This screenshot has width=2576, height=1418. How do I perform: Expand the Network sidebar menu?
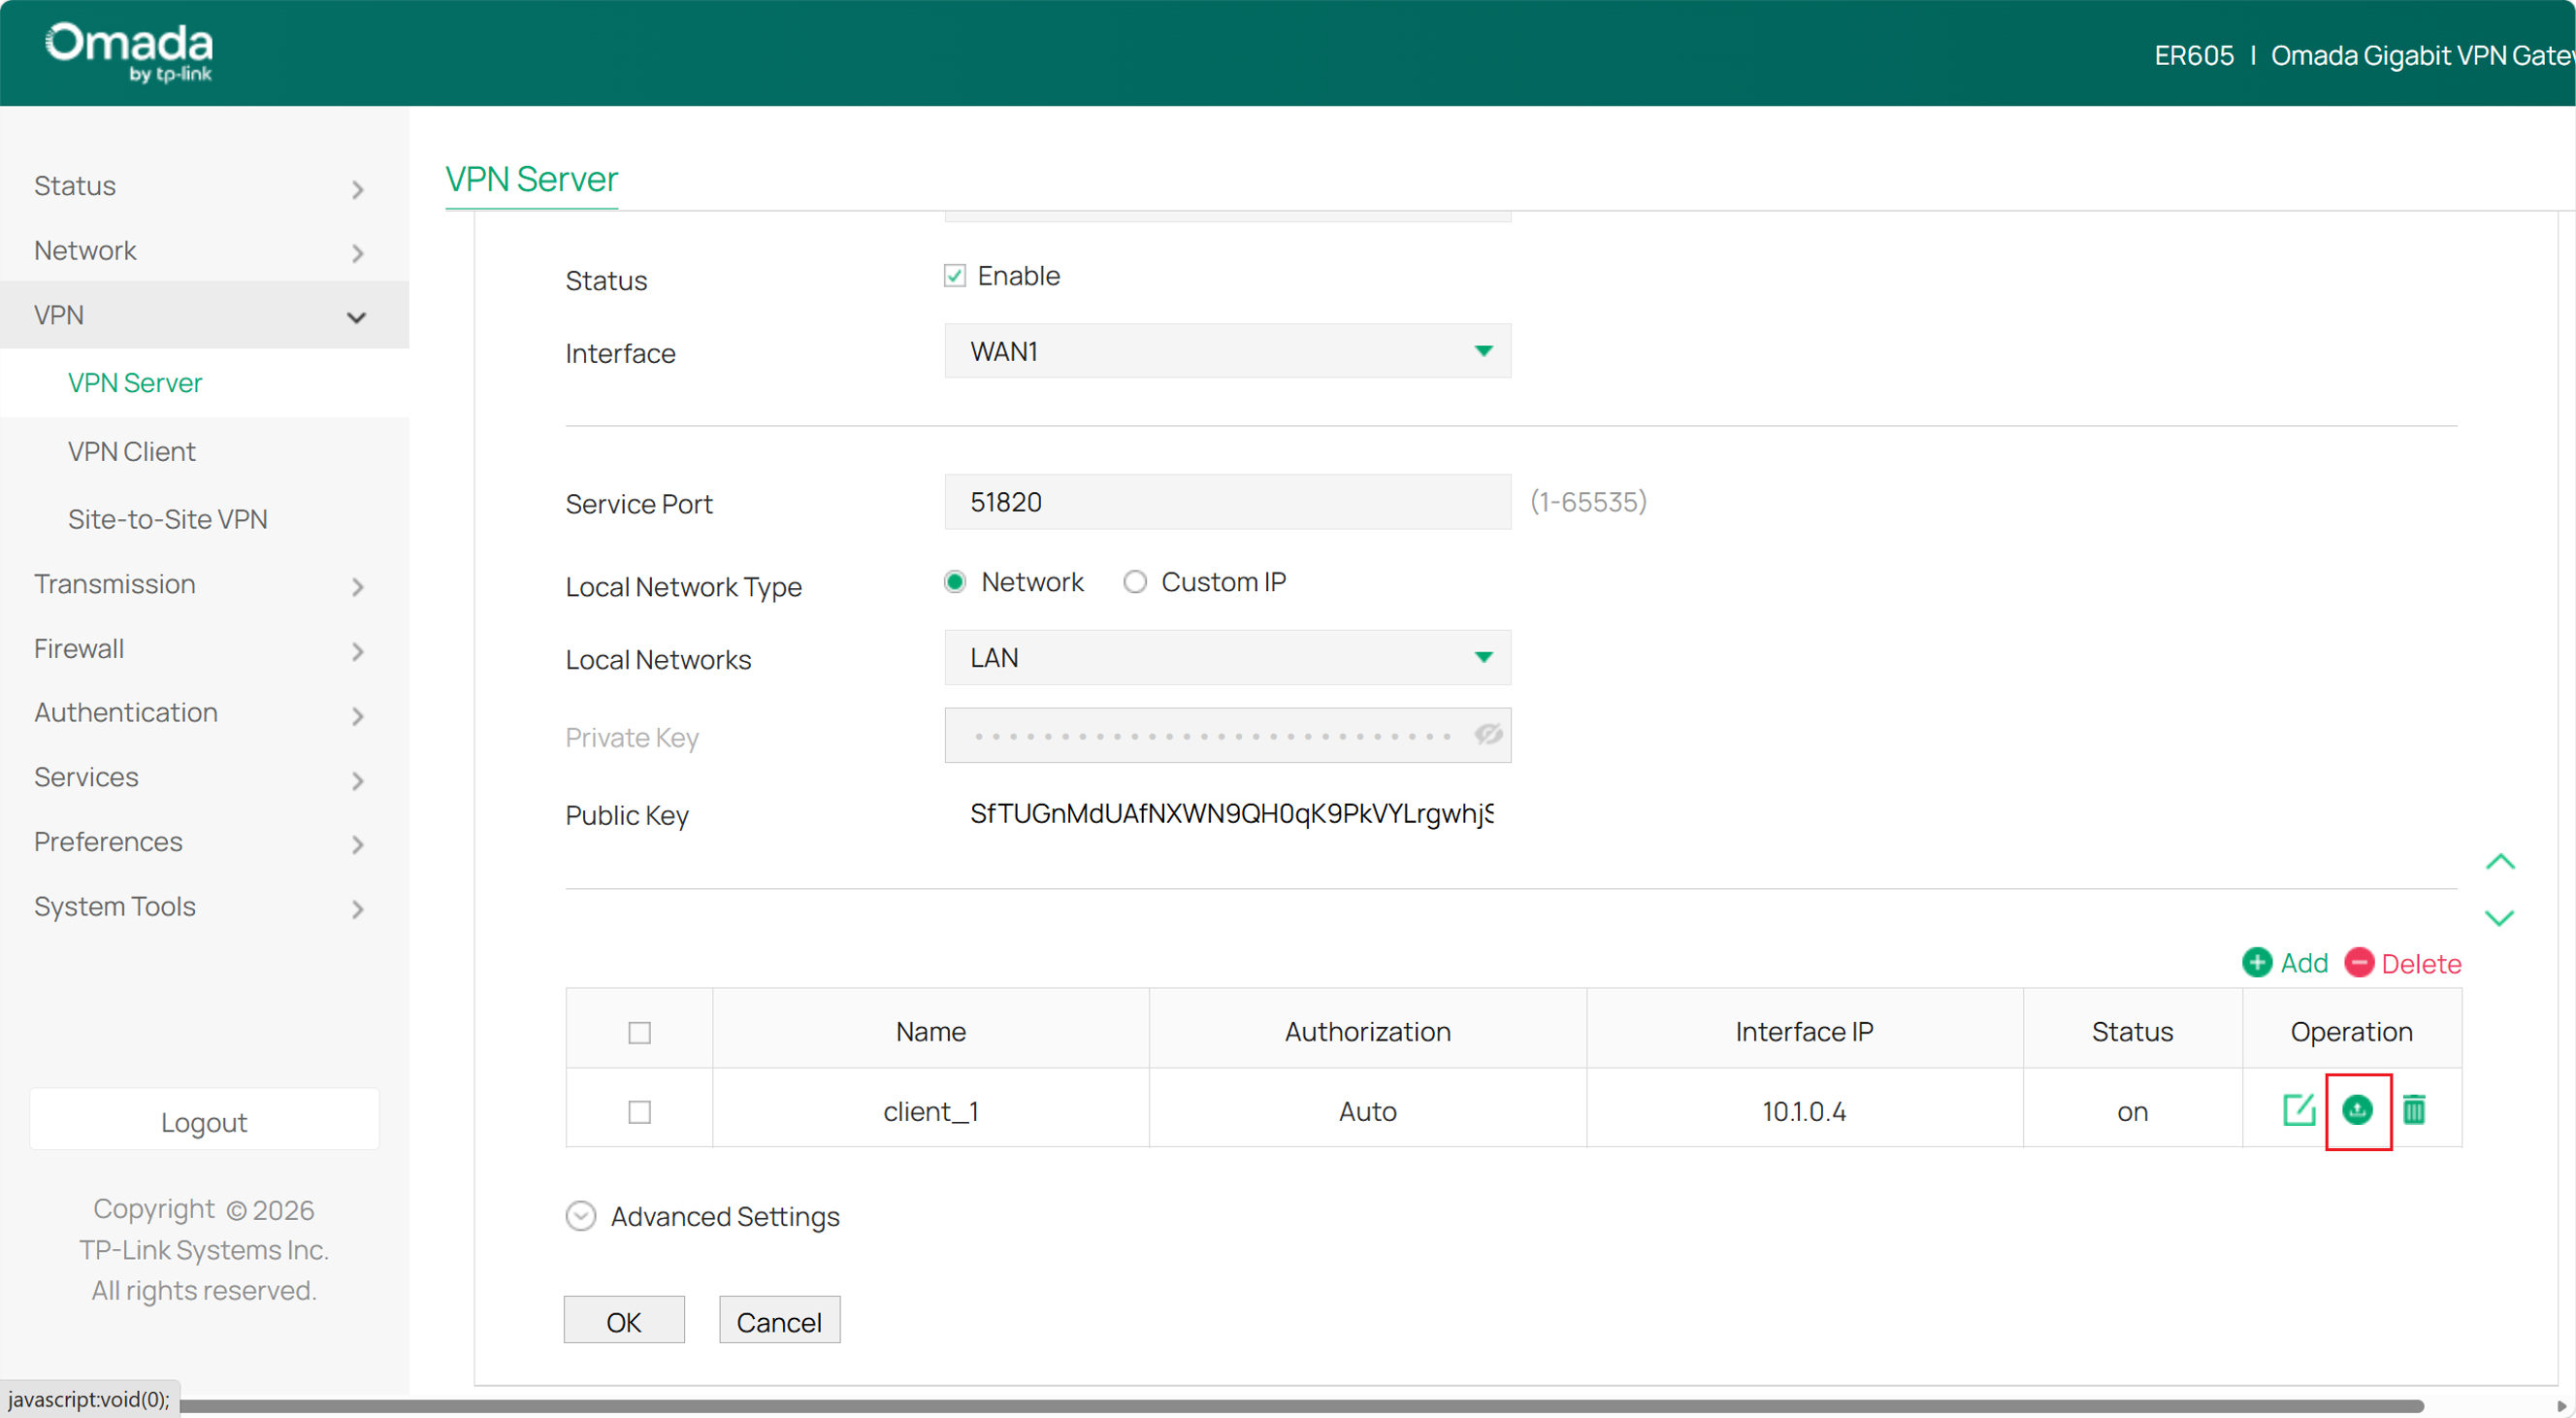click(204, 251)
